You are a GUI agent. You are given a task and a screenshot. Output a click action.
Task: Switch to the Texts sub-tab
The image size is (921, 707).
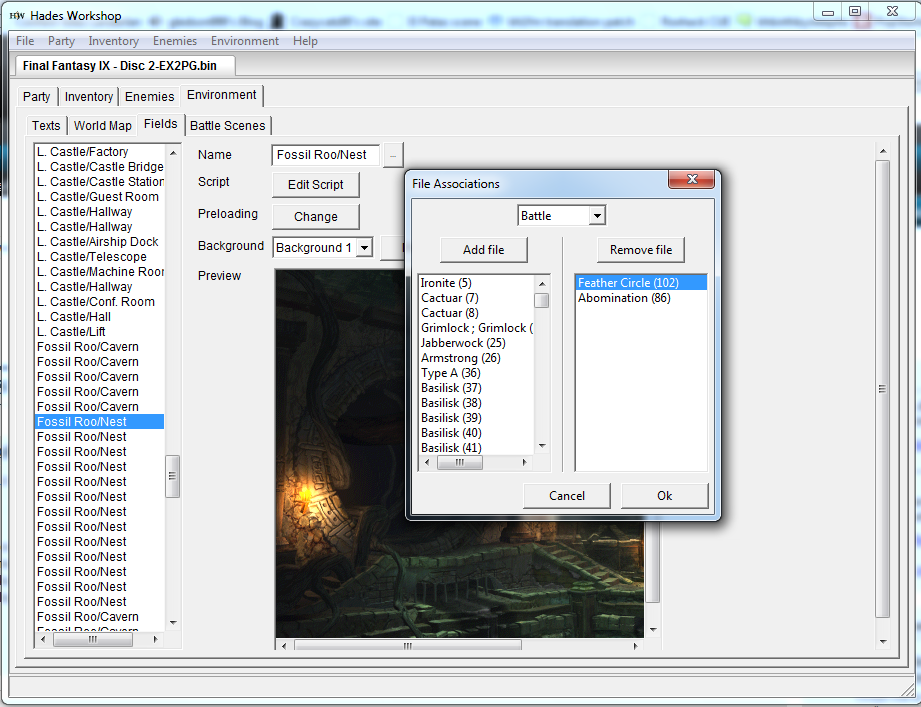(46, 126)
